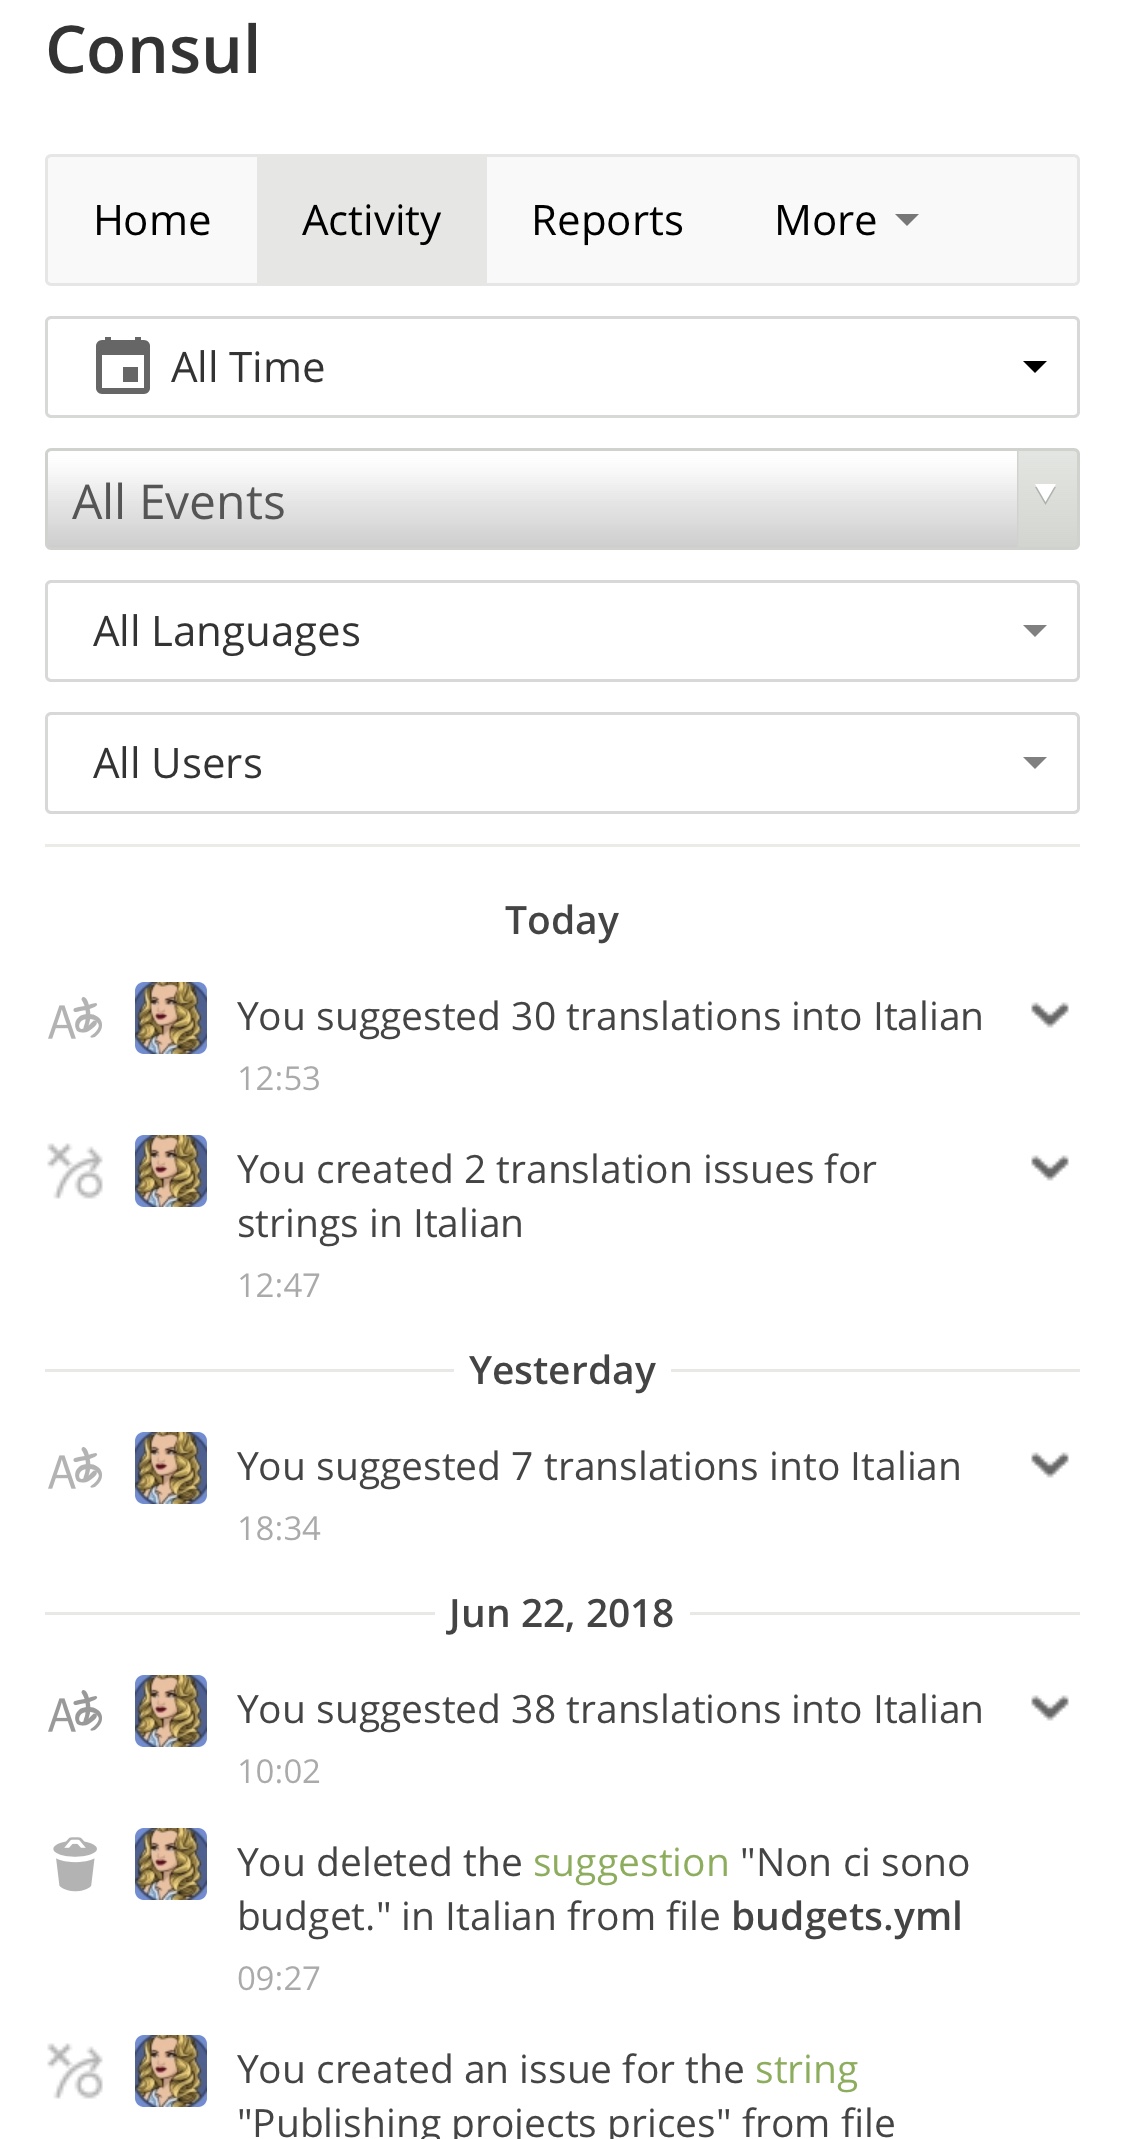Screen dimensions: 1125x2139
Task: Click issue icon beside 2 translation issues entry
Action: [76, 1171]
